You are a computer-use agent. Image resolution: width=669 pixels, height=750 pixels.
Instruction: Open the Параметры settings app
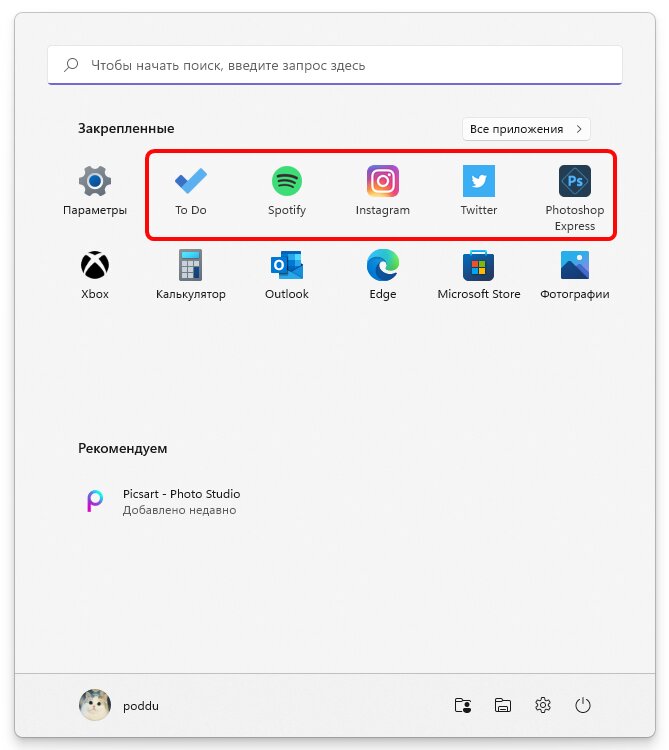tap(95, 191)
